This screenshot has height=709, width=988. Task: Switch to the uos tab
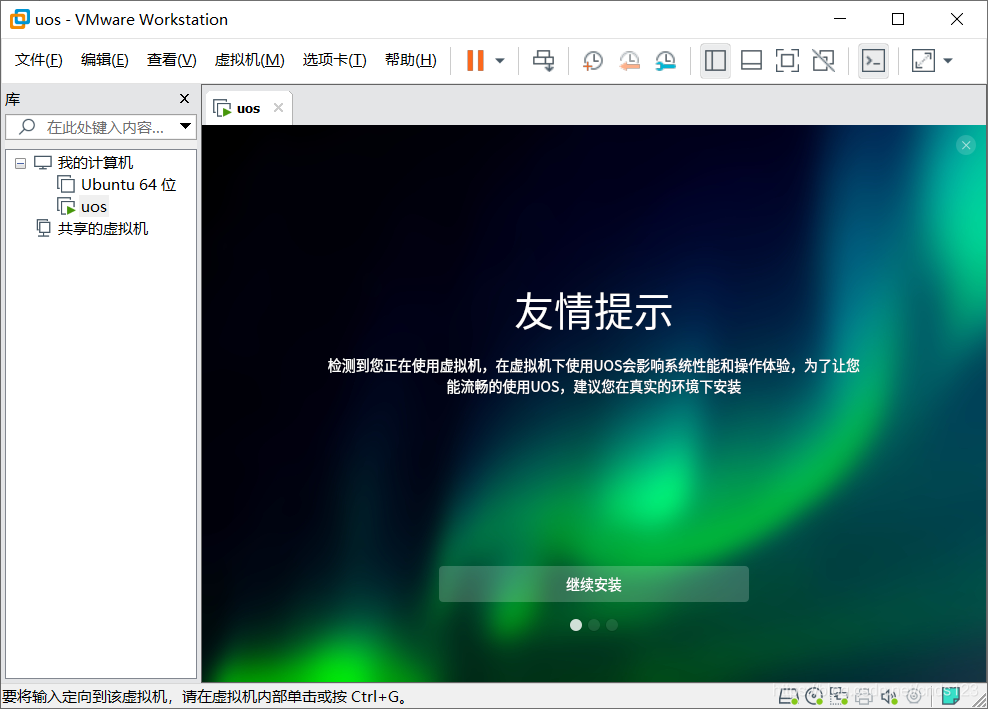click(x=248, y=108)
